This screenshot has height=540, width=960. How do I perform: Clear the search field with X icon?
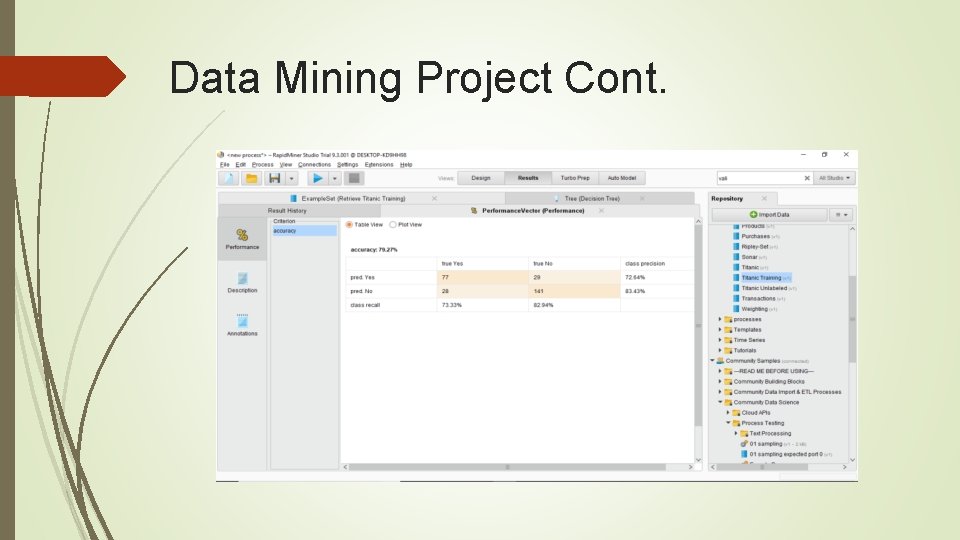(807, 178)
